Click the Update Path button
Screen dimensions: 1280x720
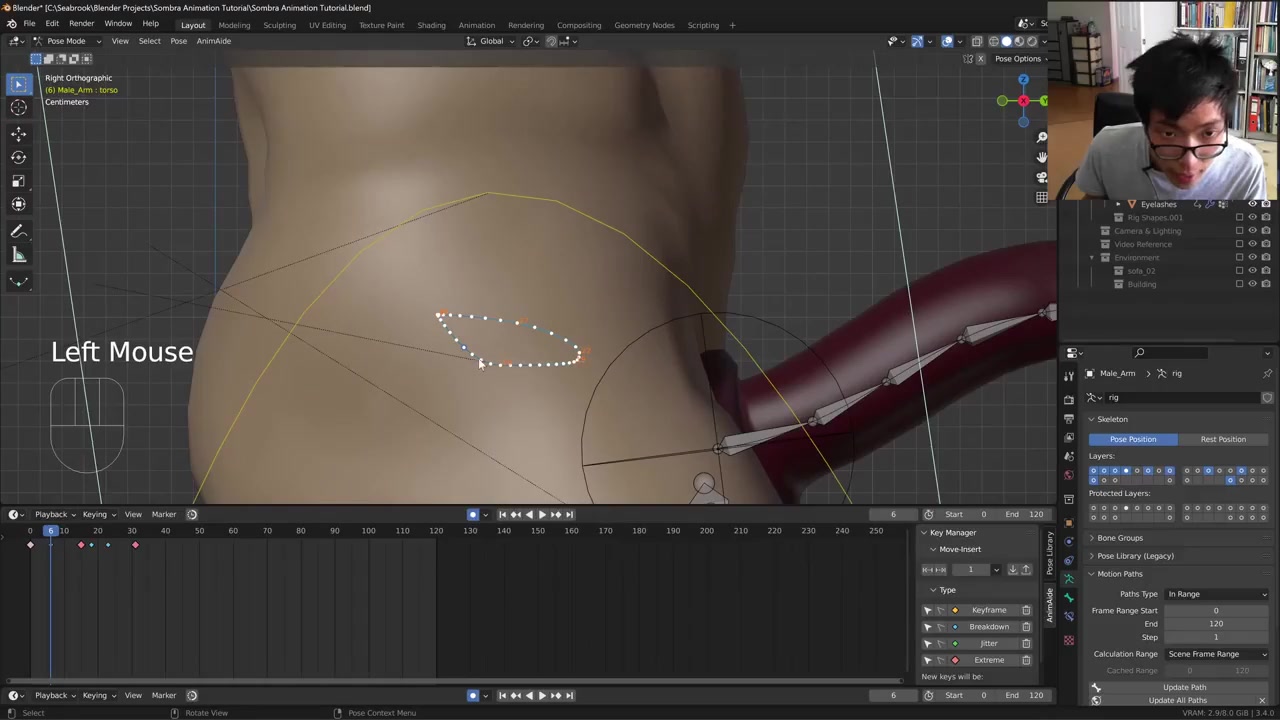pyautogui.click(x=1183, y=687)
